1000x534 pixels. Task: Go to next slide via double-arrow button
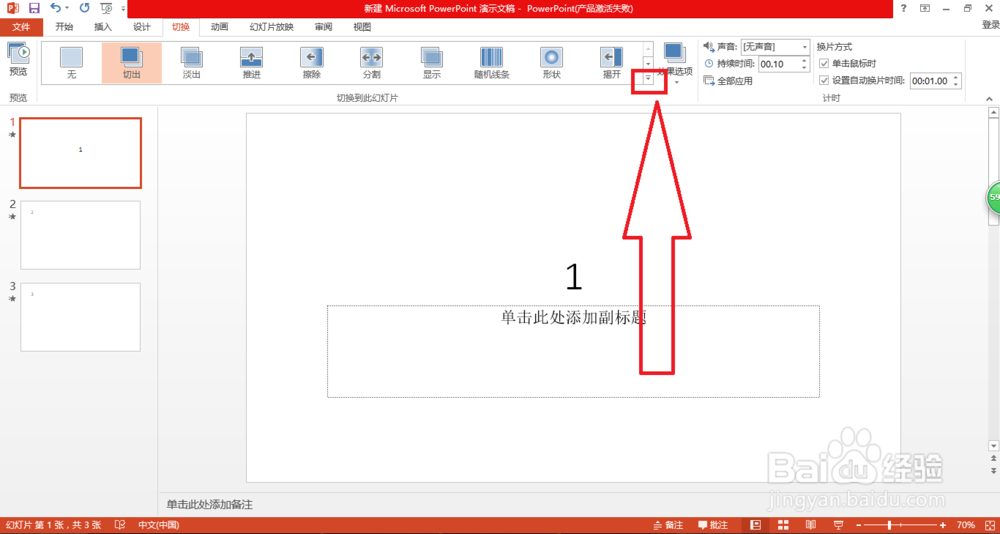993,470
